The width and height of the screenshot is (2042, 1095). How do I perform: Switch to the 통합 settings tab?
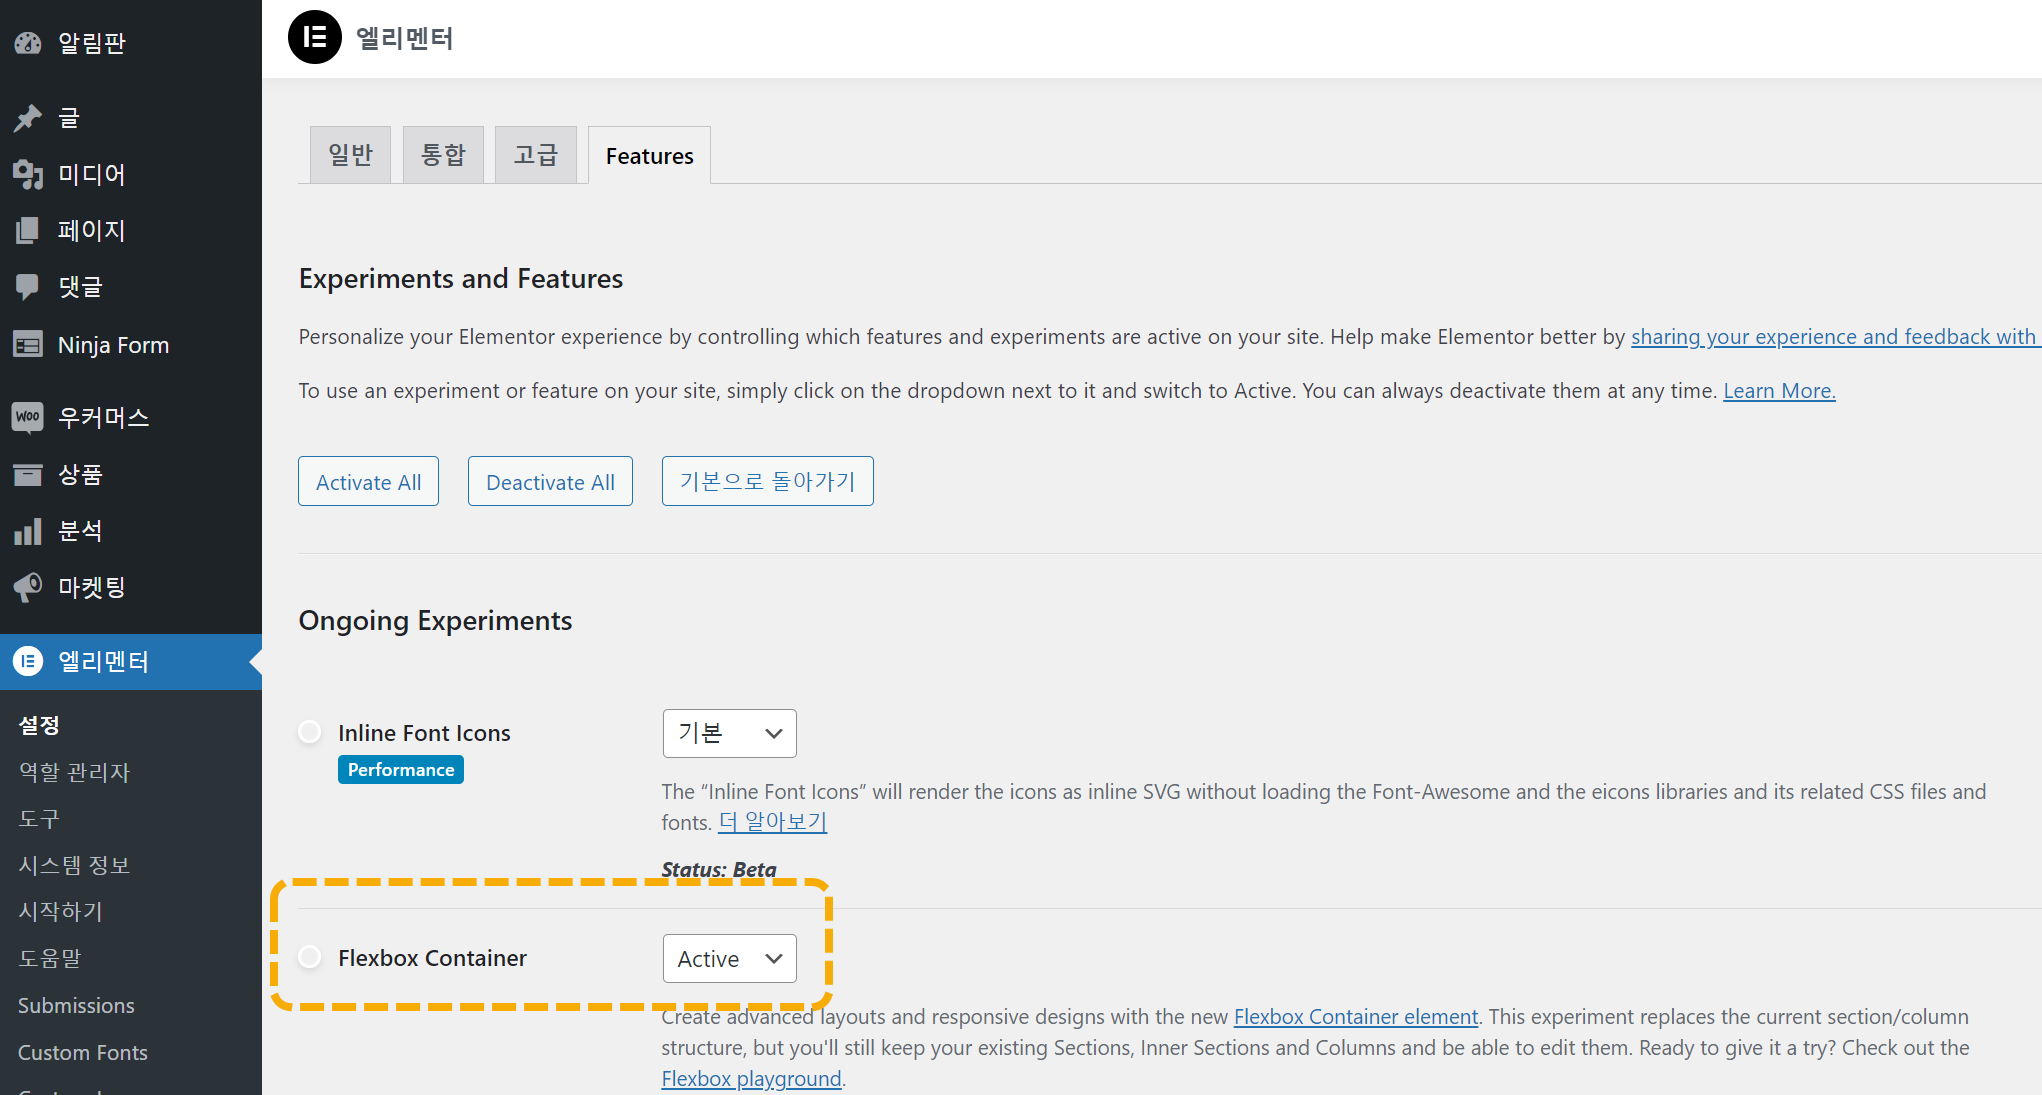[443, 155]
